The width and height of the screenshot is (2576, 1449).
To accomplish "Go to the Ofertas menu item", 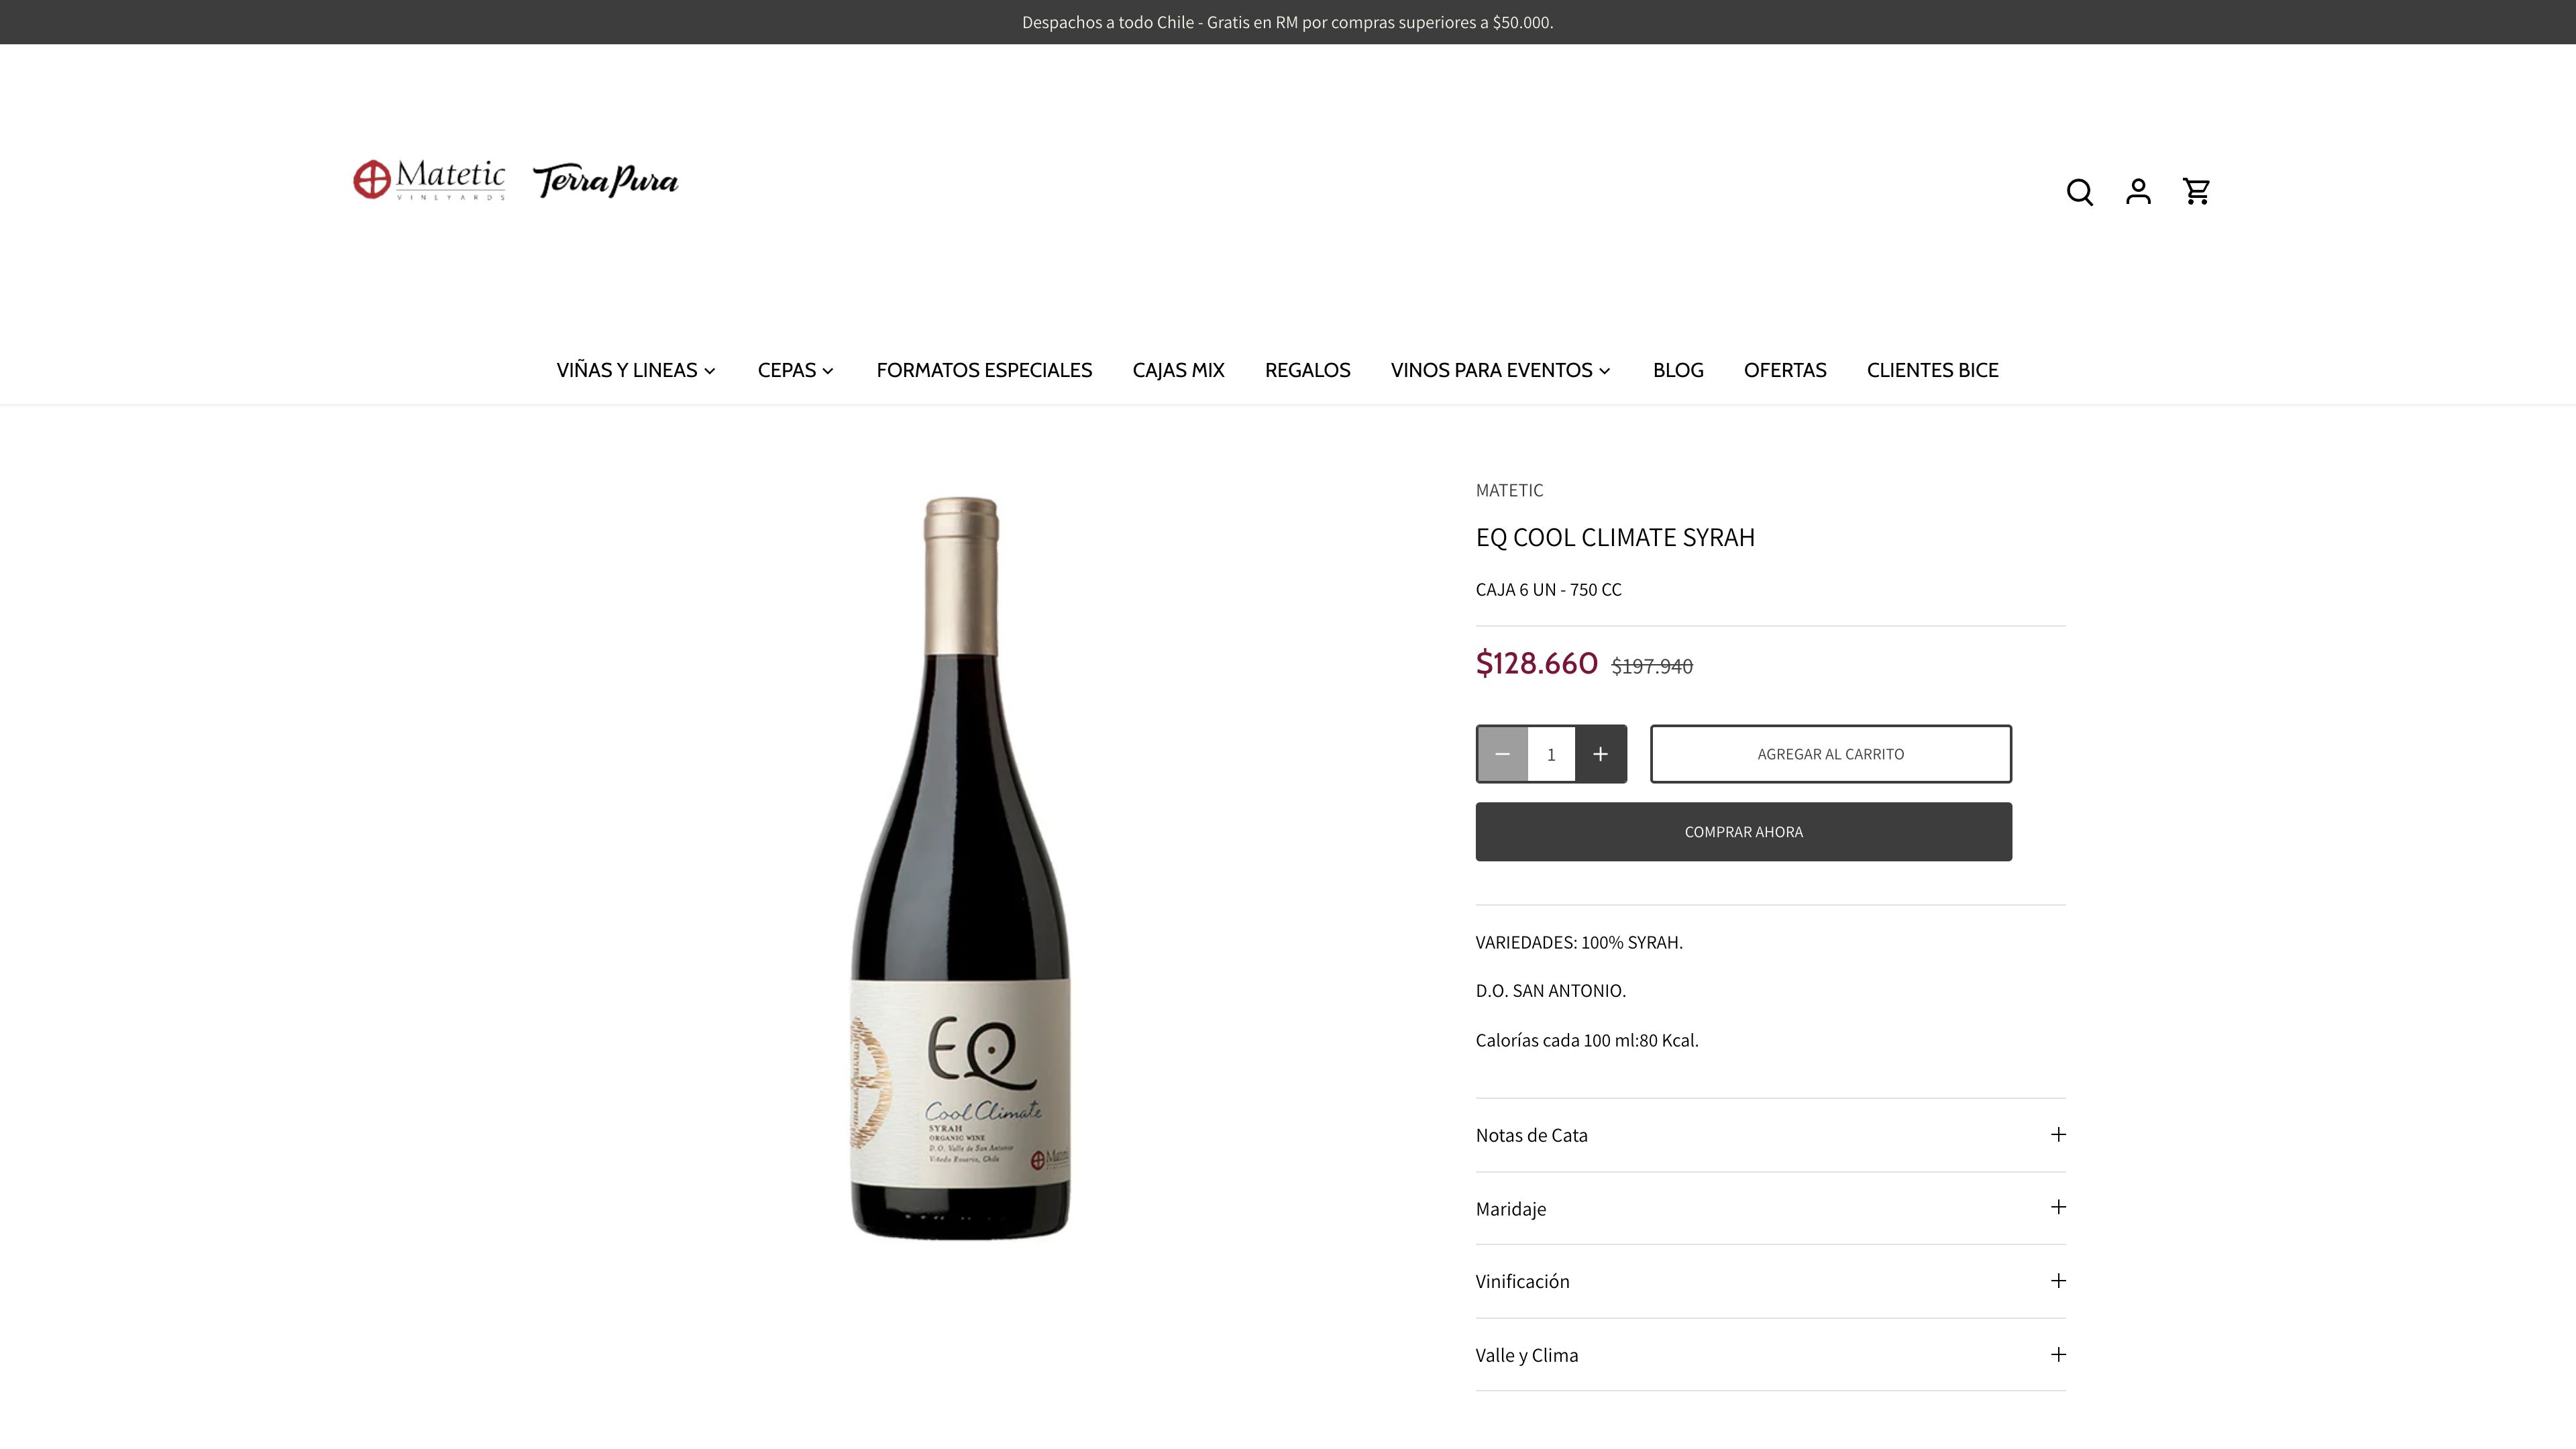I will [x=1785, y=370].
